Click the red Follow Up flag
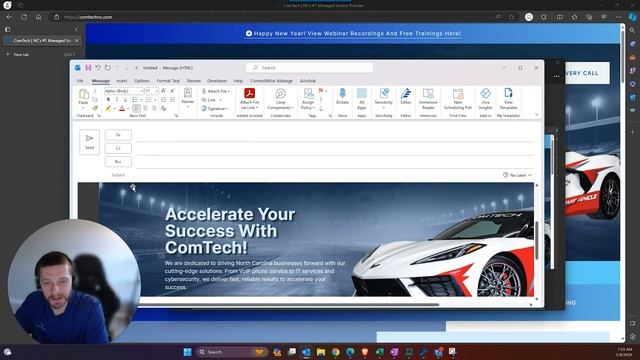Image resolution: width=640 pixels, height=360 pixels. (x=321, y=91)
